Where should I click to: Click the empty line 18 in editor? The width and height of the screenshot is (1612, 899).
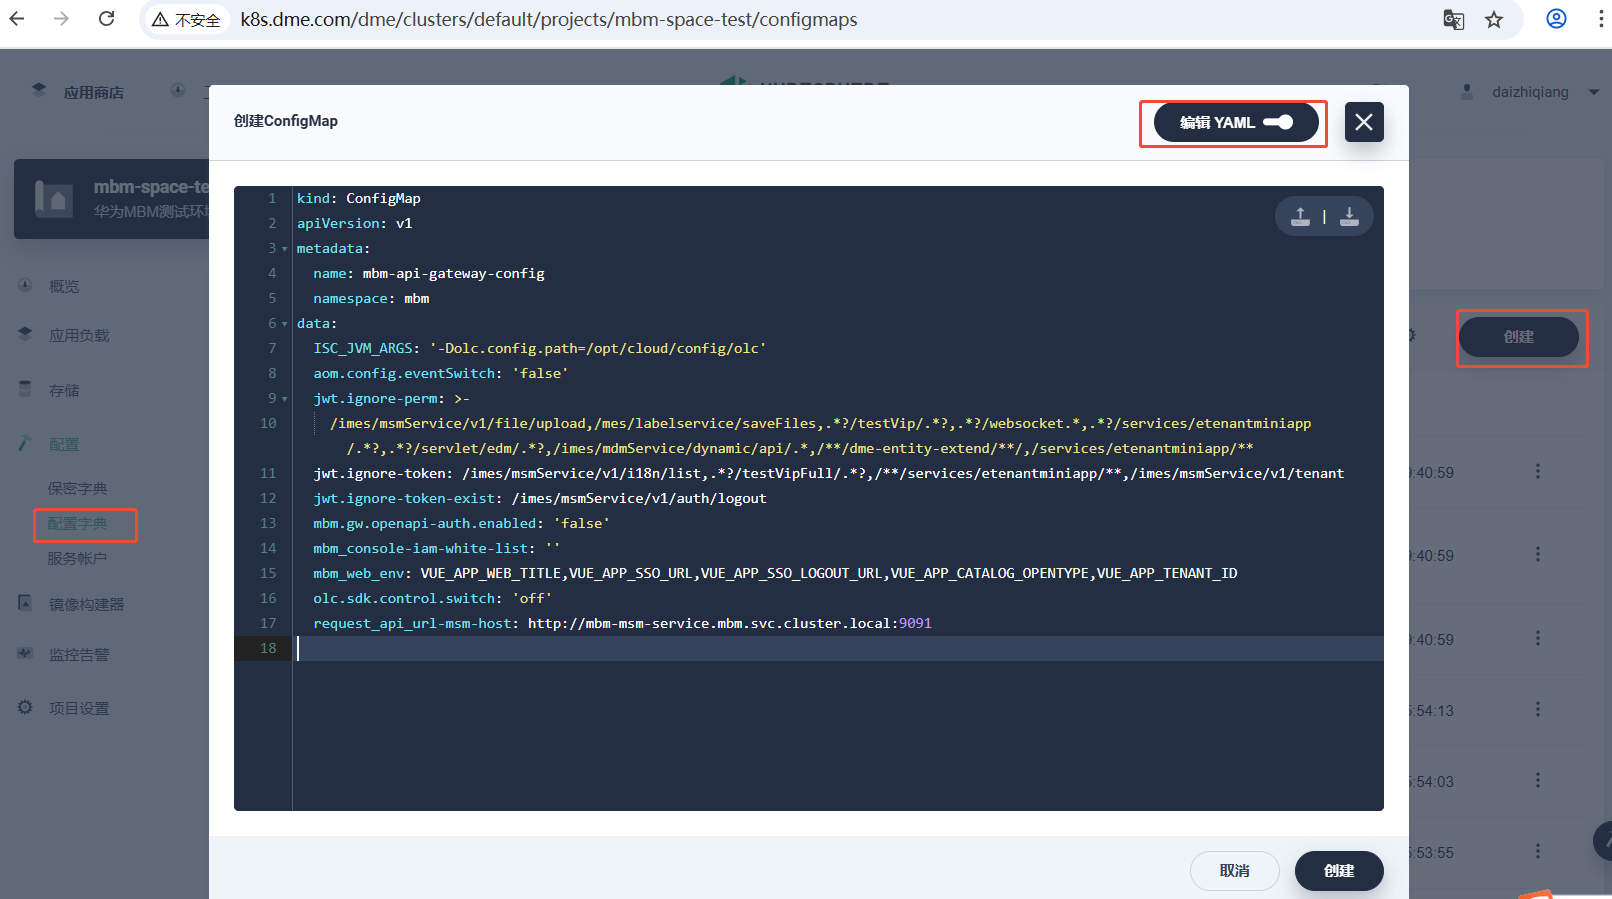(800, 649)
